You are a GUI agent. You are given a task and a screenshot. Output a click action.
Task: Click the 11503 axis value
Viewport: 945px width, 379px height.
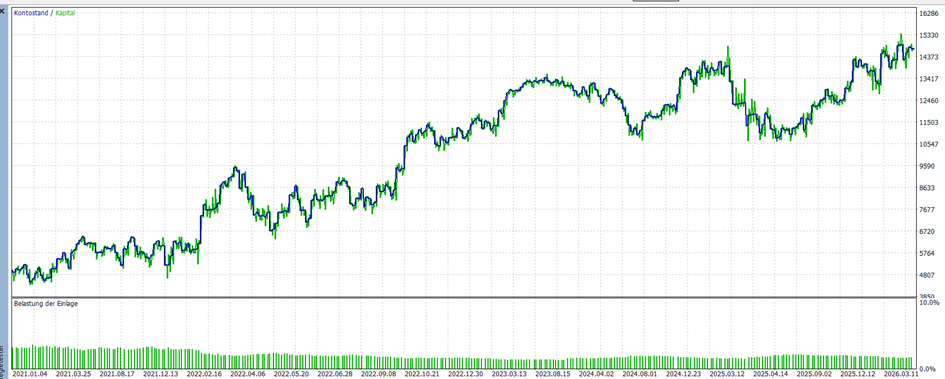coord(929,122)
